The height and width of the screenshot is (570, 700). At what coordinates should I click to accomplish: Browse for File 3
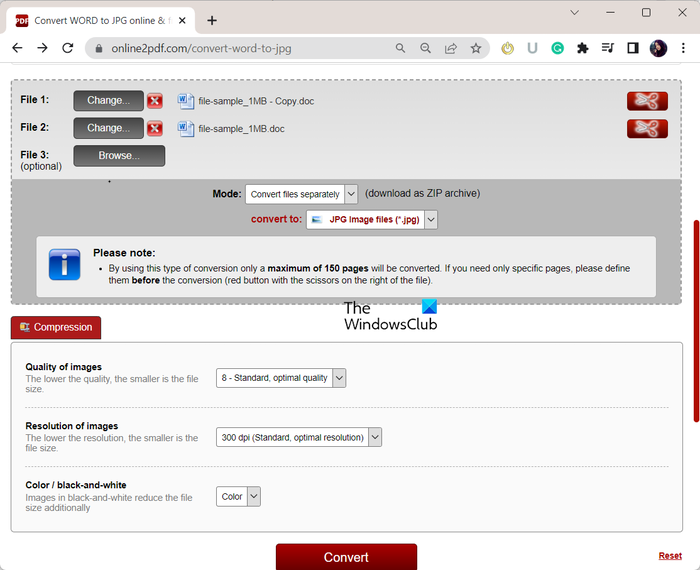point(119,156)
